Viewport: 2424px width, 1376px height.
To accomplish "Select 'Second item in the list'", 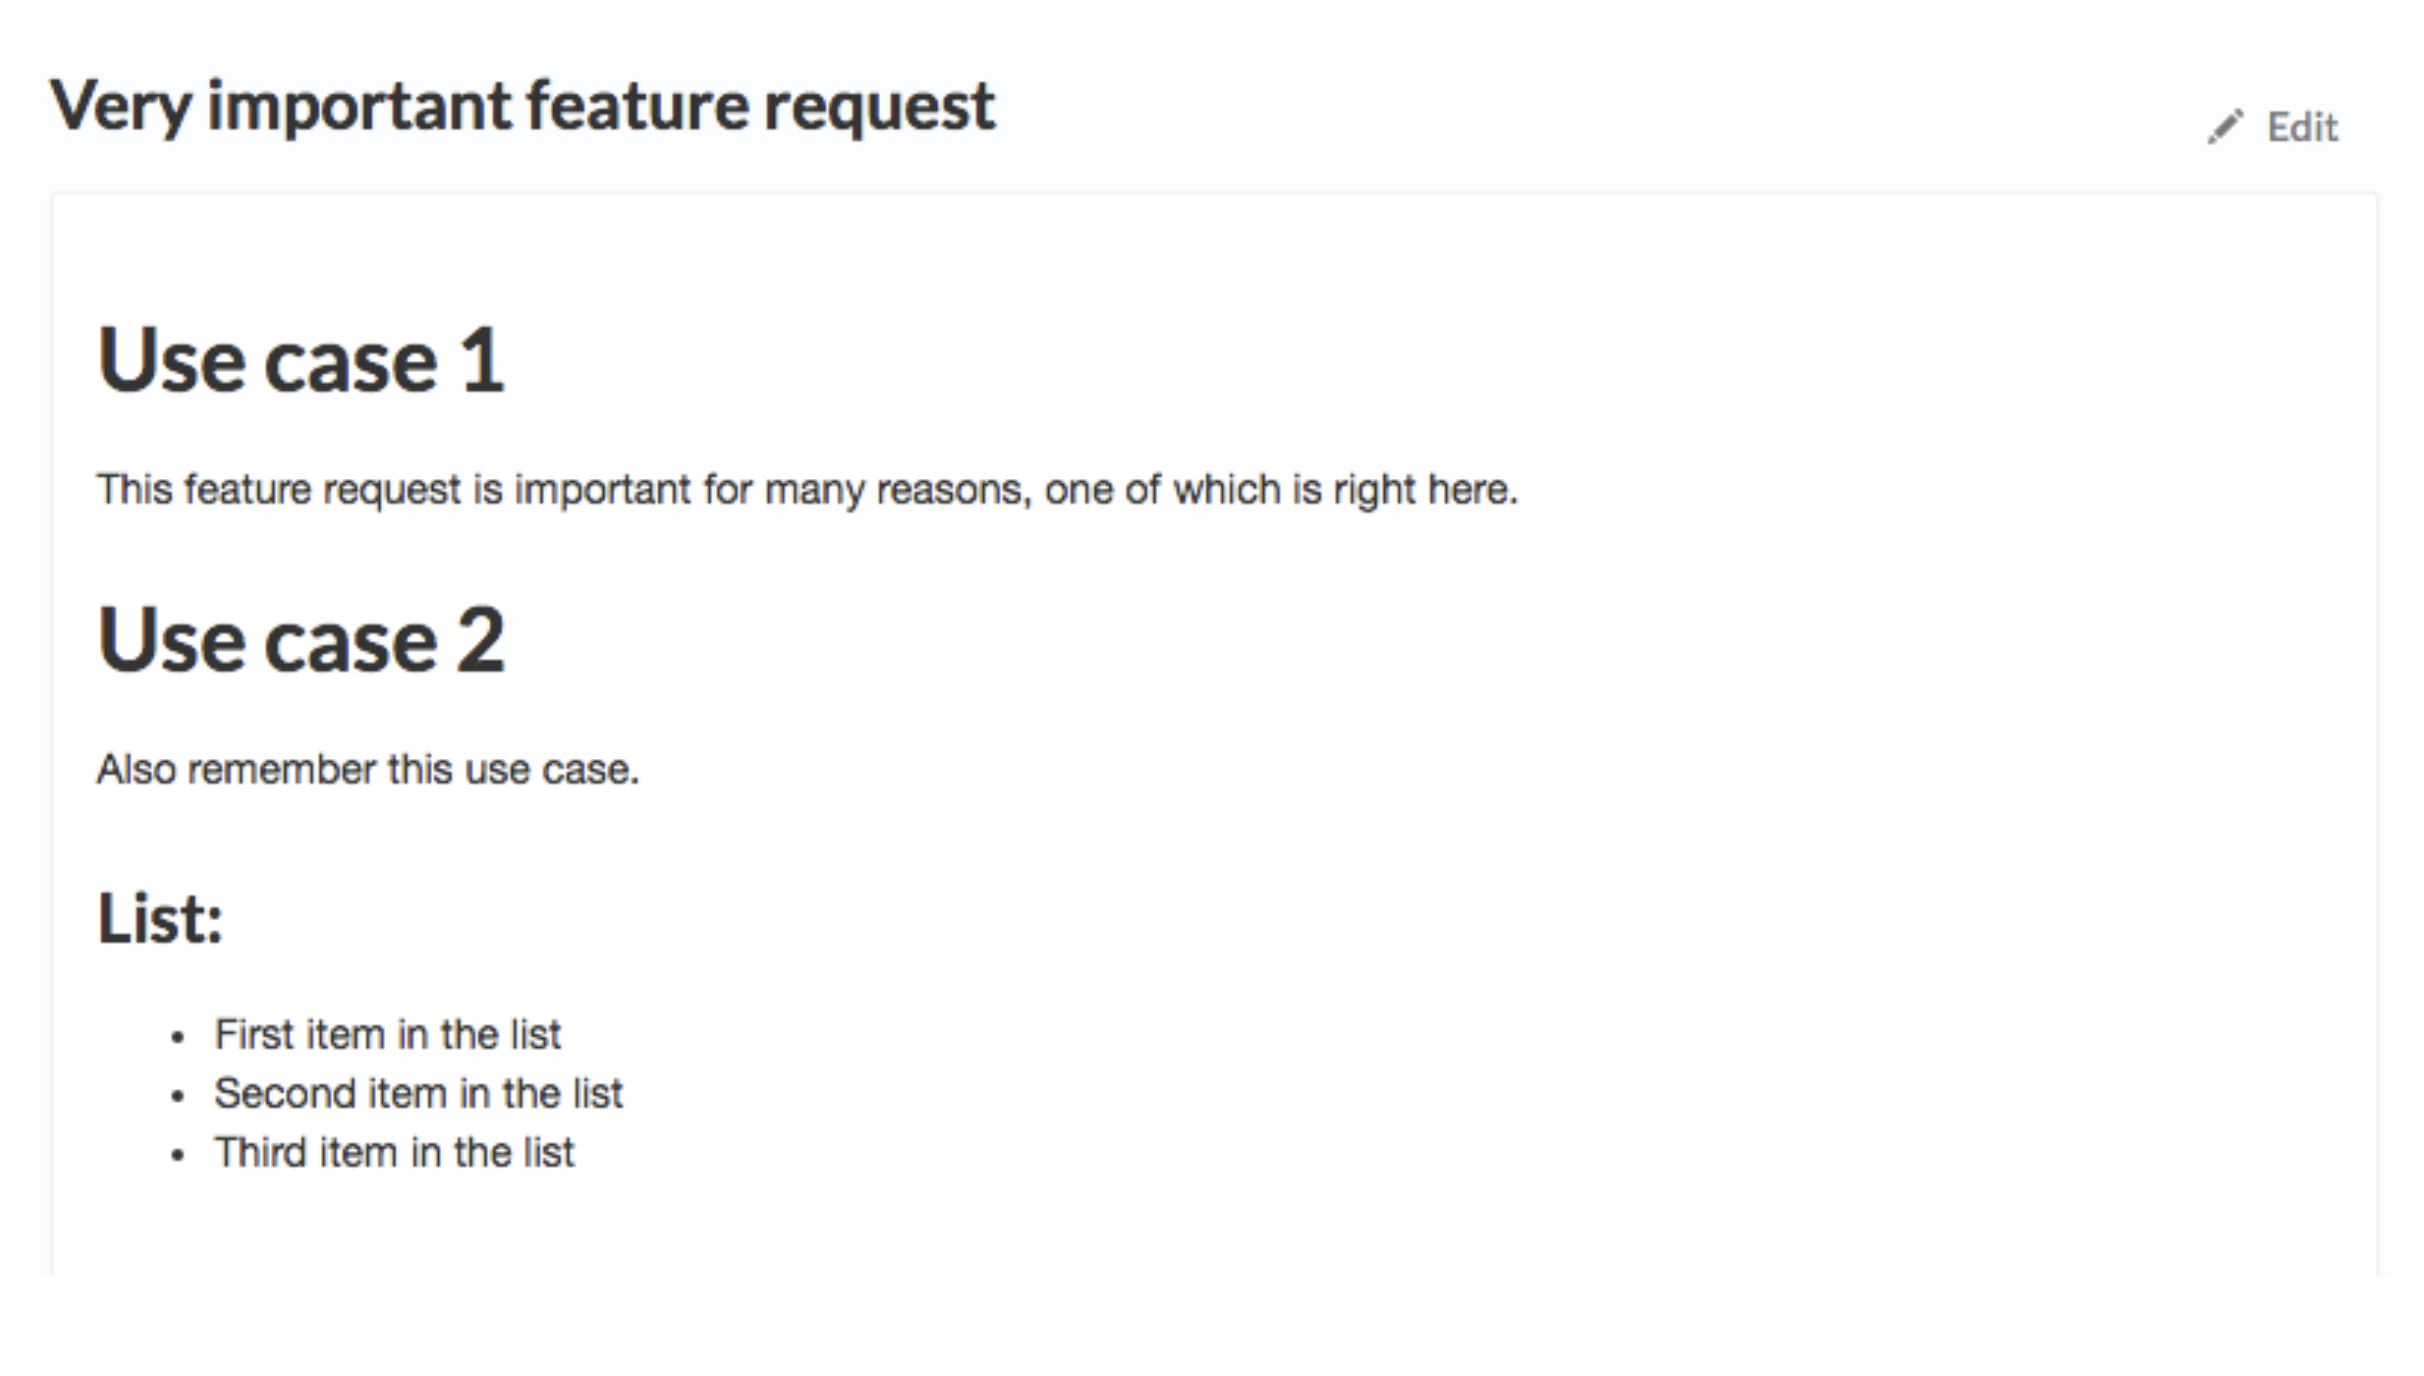I will pyautogui.click(x=418, y=1093).
